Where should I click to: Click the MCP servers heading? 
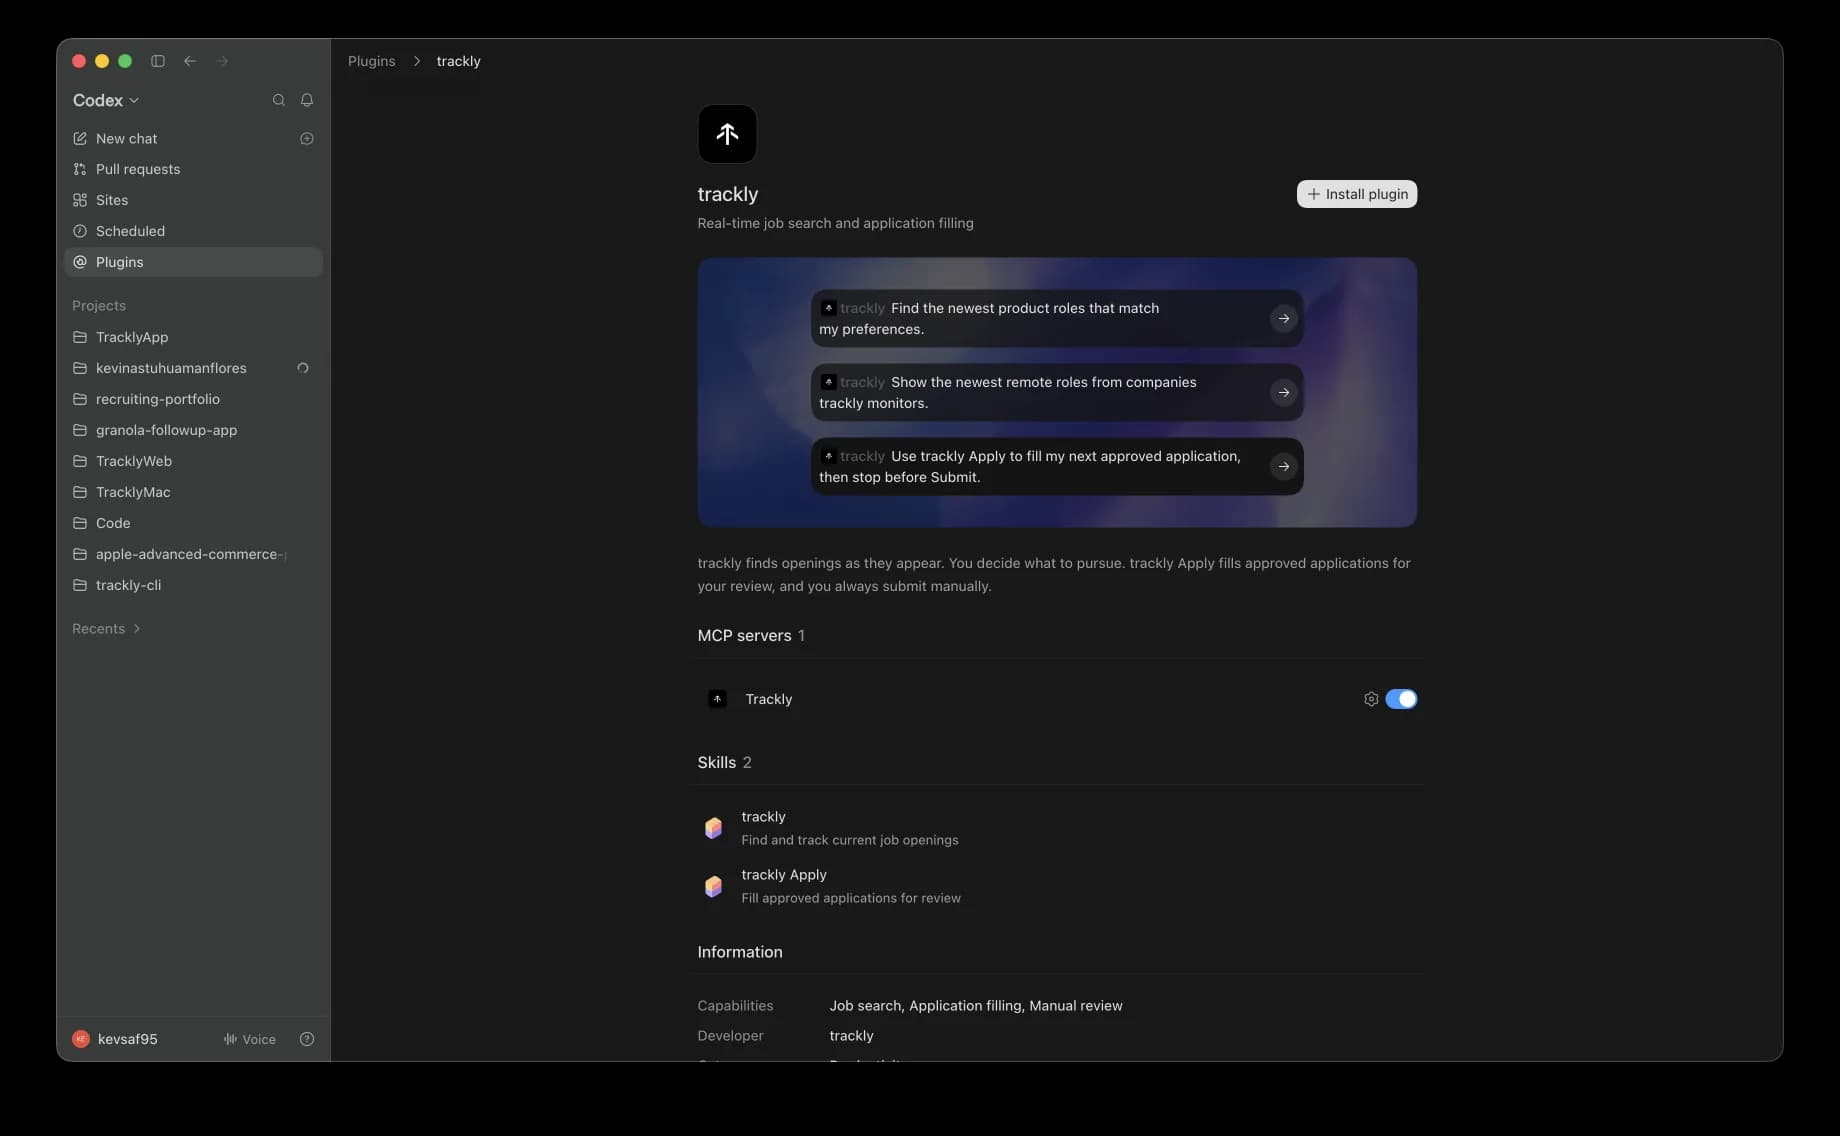744,636
